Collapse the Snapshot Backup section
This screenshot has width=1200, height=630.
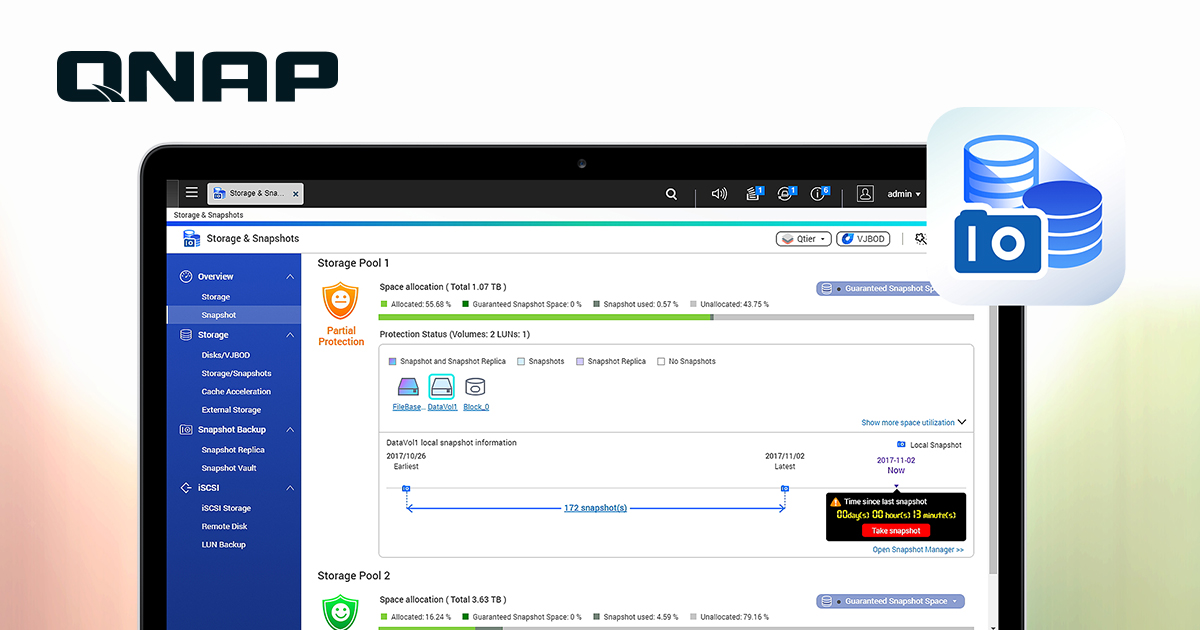288,429
